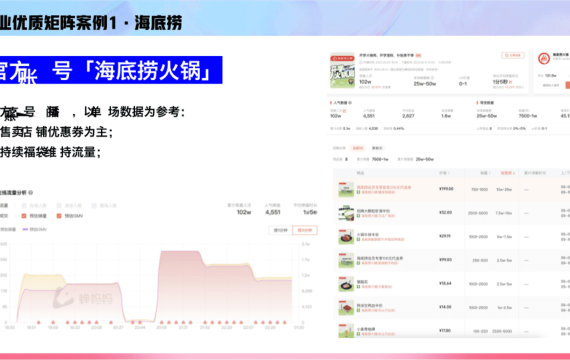Sort table by the 销量 column header

point(485,173)
